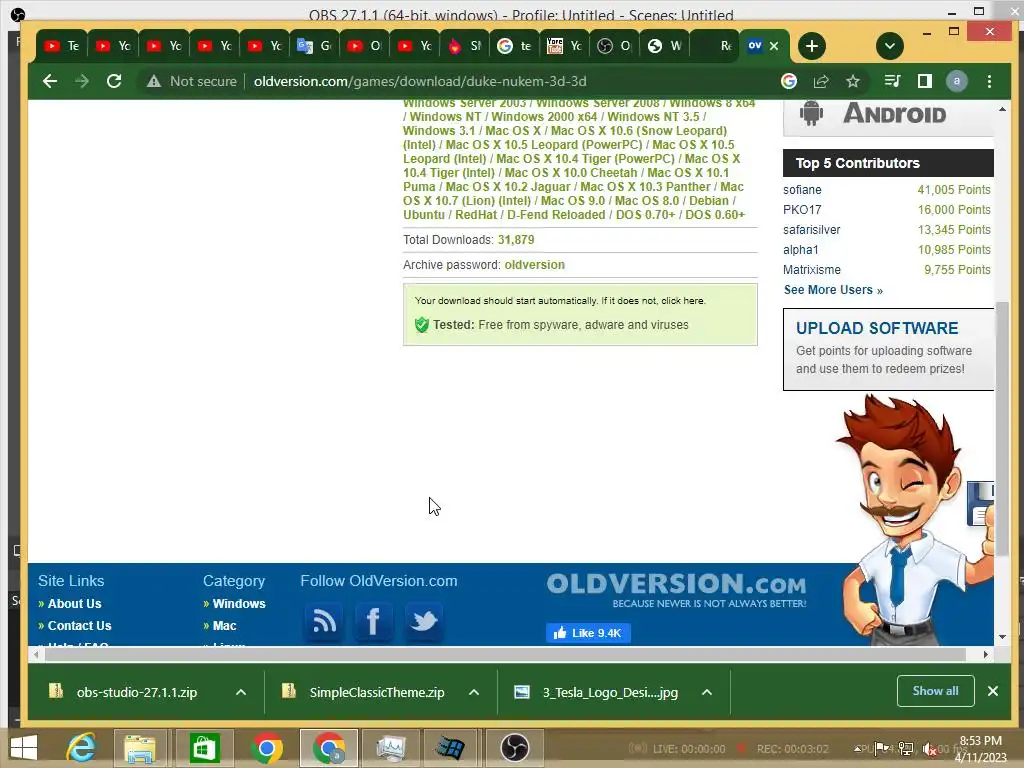Click the page scrollbar down arrow
1024x768 pixels.
pos(1002,637)
